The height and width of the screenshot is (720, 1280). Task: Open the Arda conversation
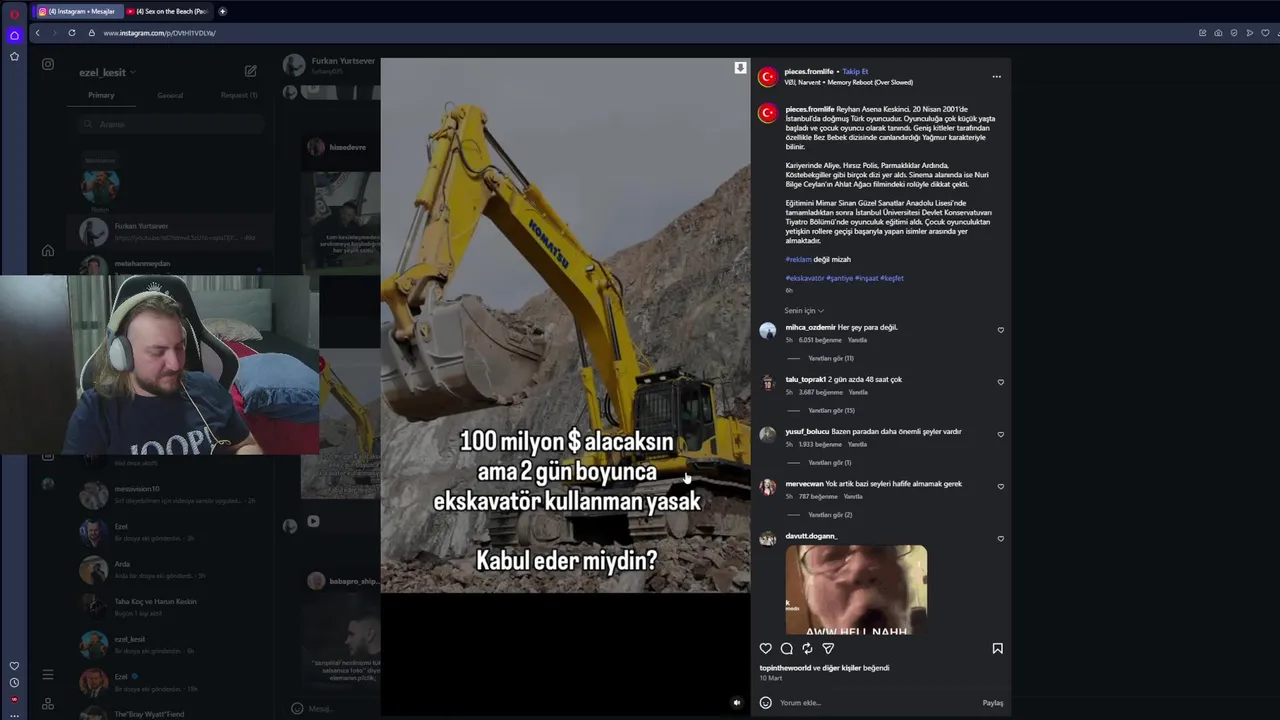171,569
